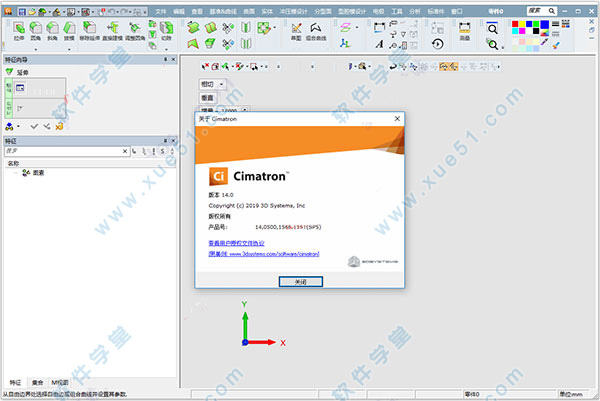Viewport: 600px width, 401px height.
Task: Toggle the pin on 特征向导 panel
Action: click(166, 59)
